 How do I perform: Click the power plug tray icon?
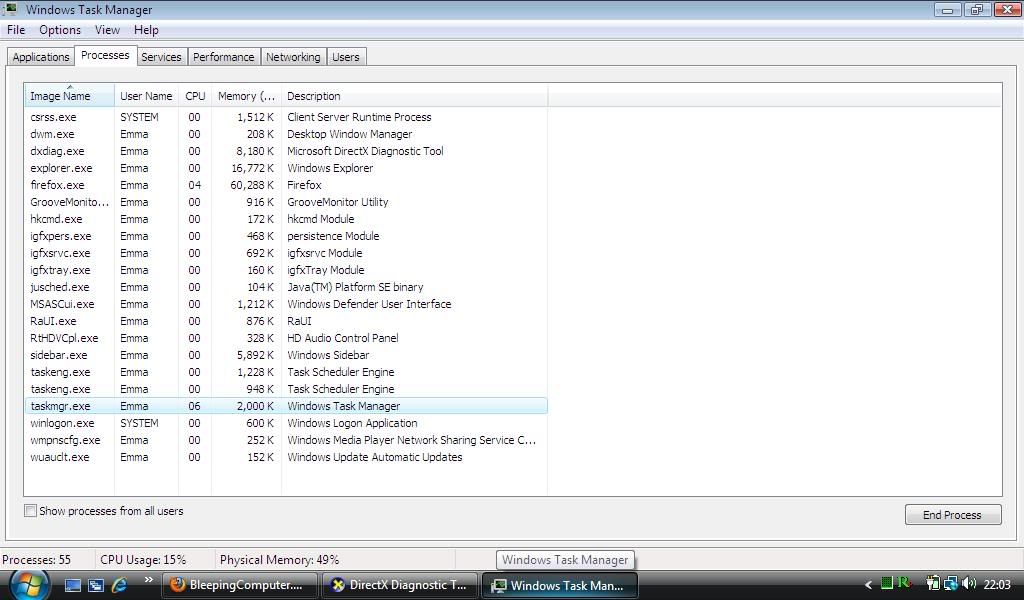pyautogui.click(x=933, y=583)
